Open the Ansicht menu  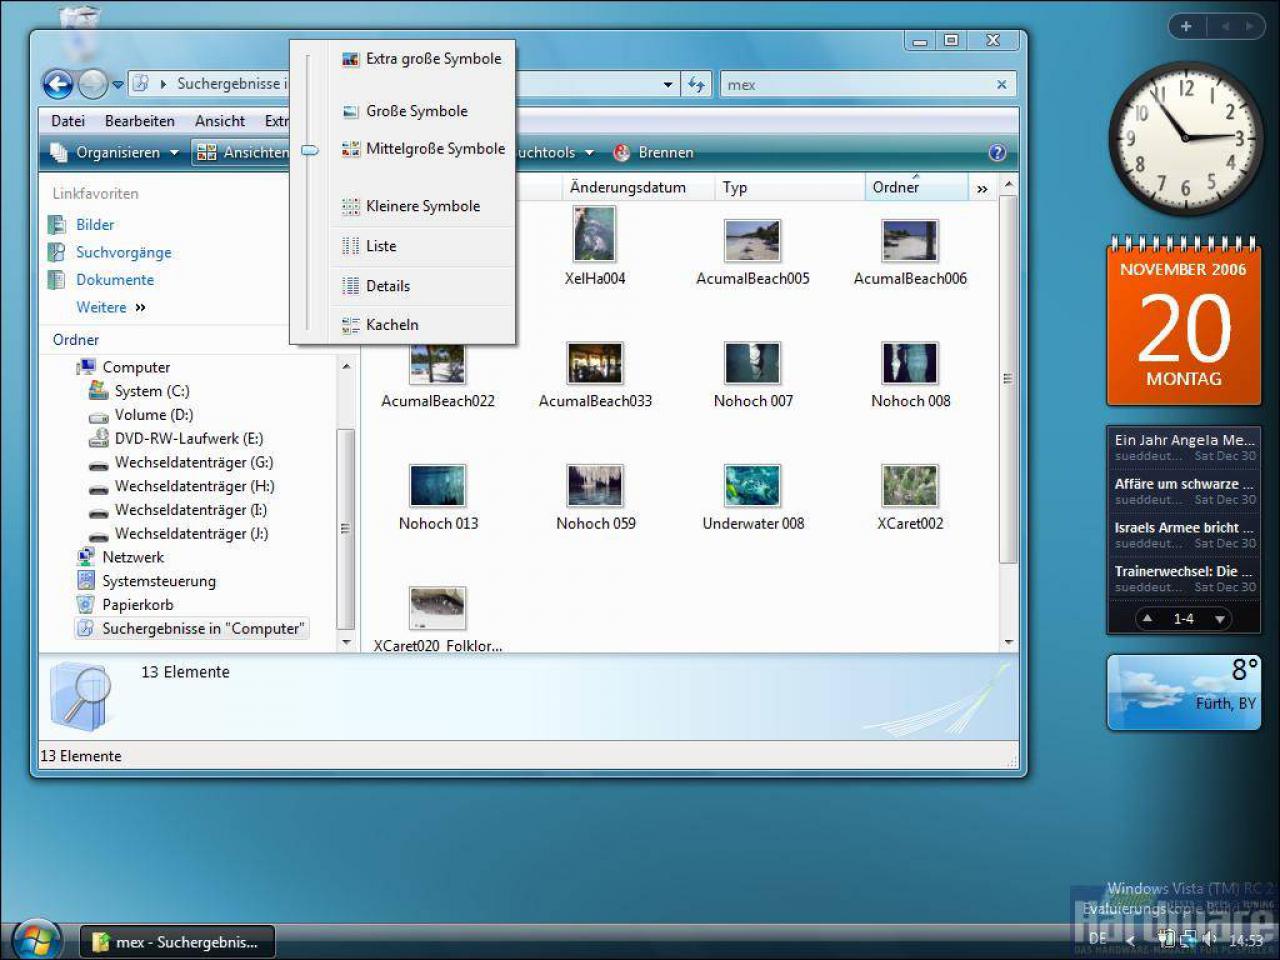coord(220,121)
